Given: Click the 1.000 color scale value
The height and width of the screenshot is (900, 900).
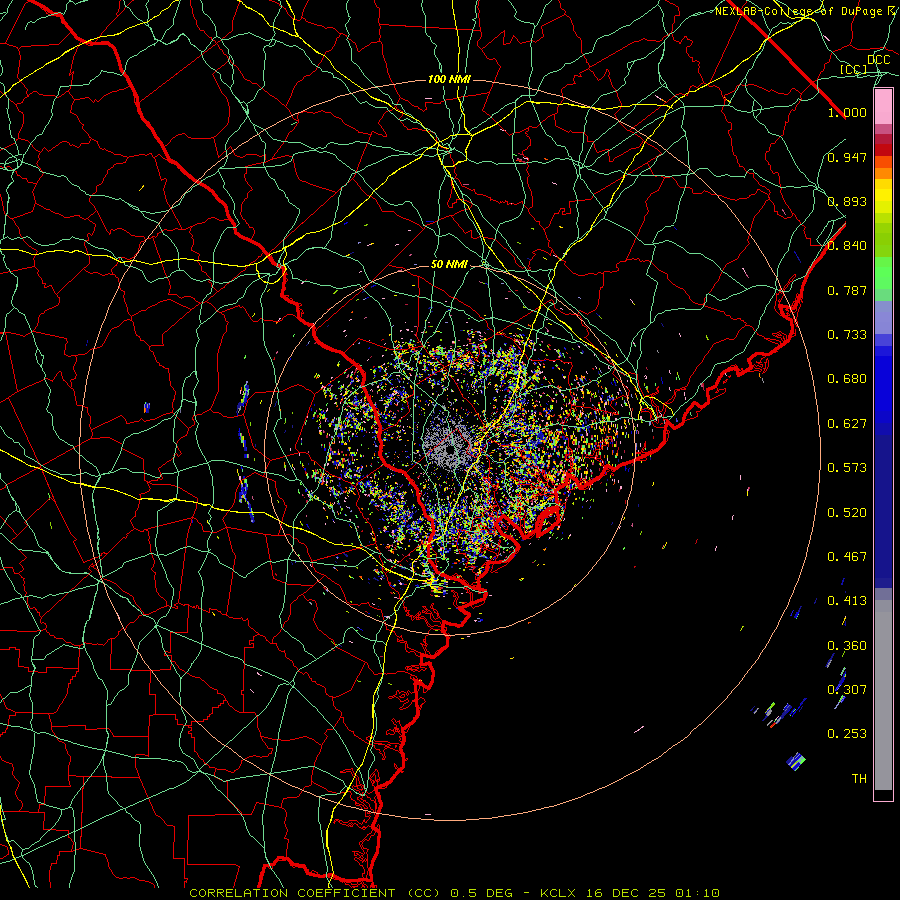Looking at the screenshot, I should tap(847, 112).
